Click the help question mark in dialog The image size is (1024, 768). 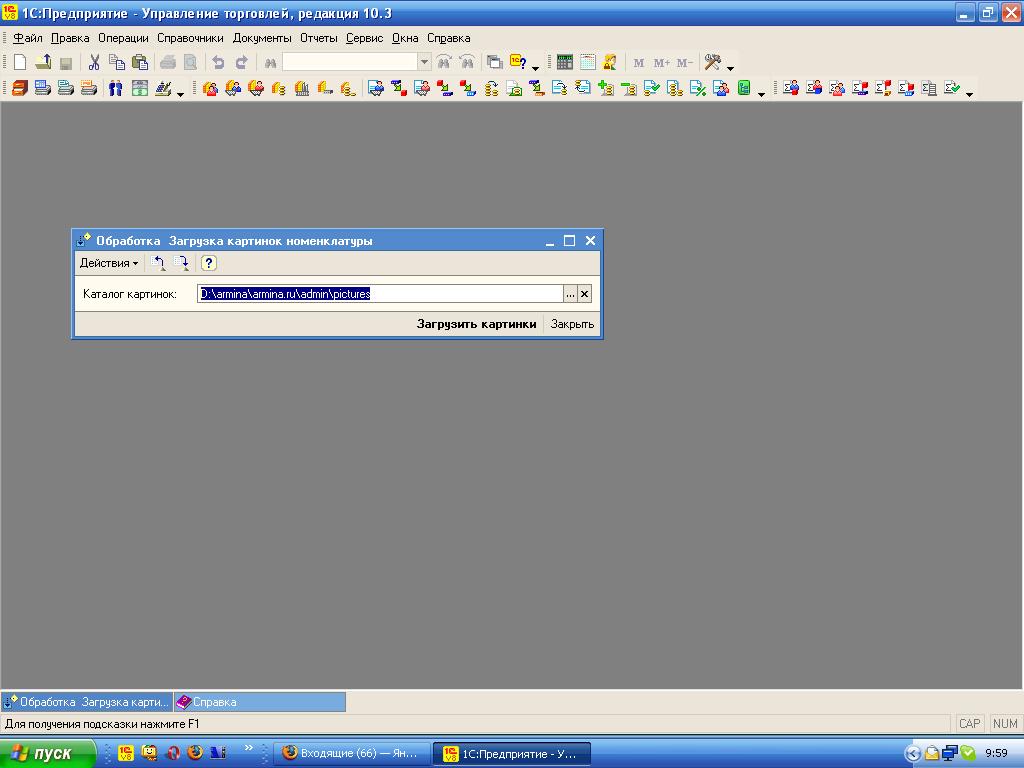tap(208, 263)
